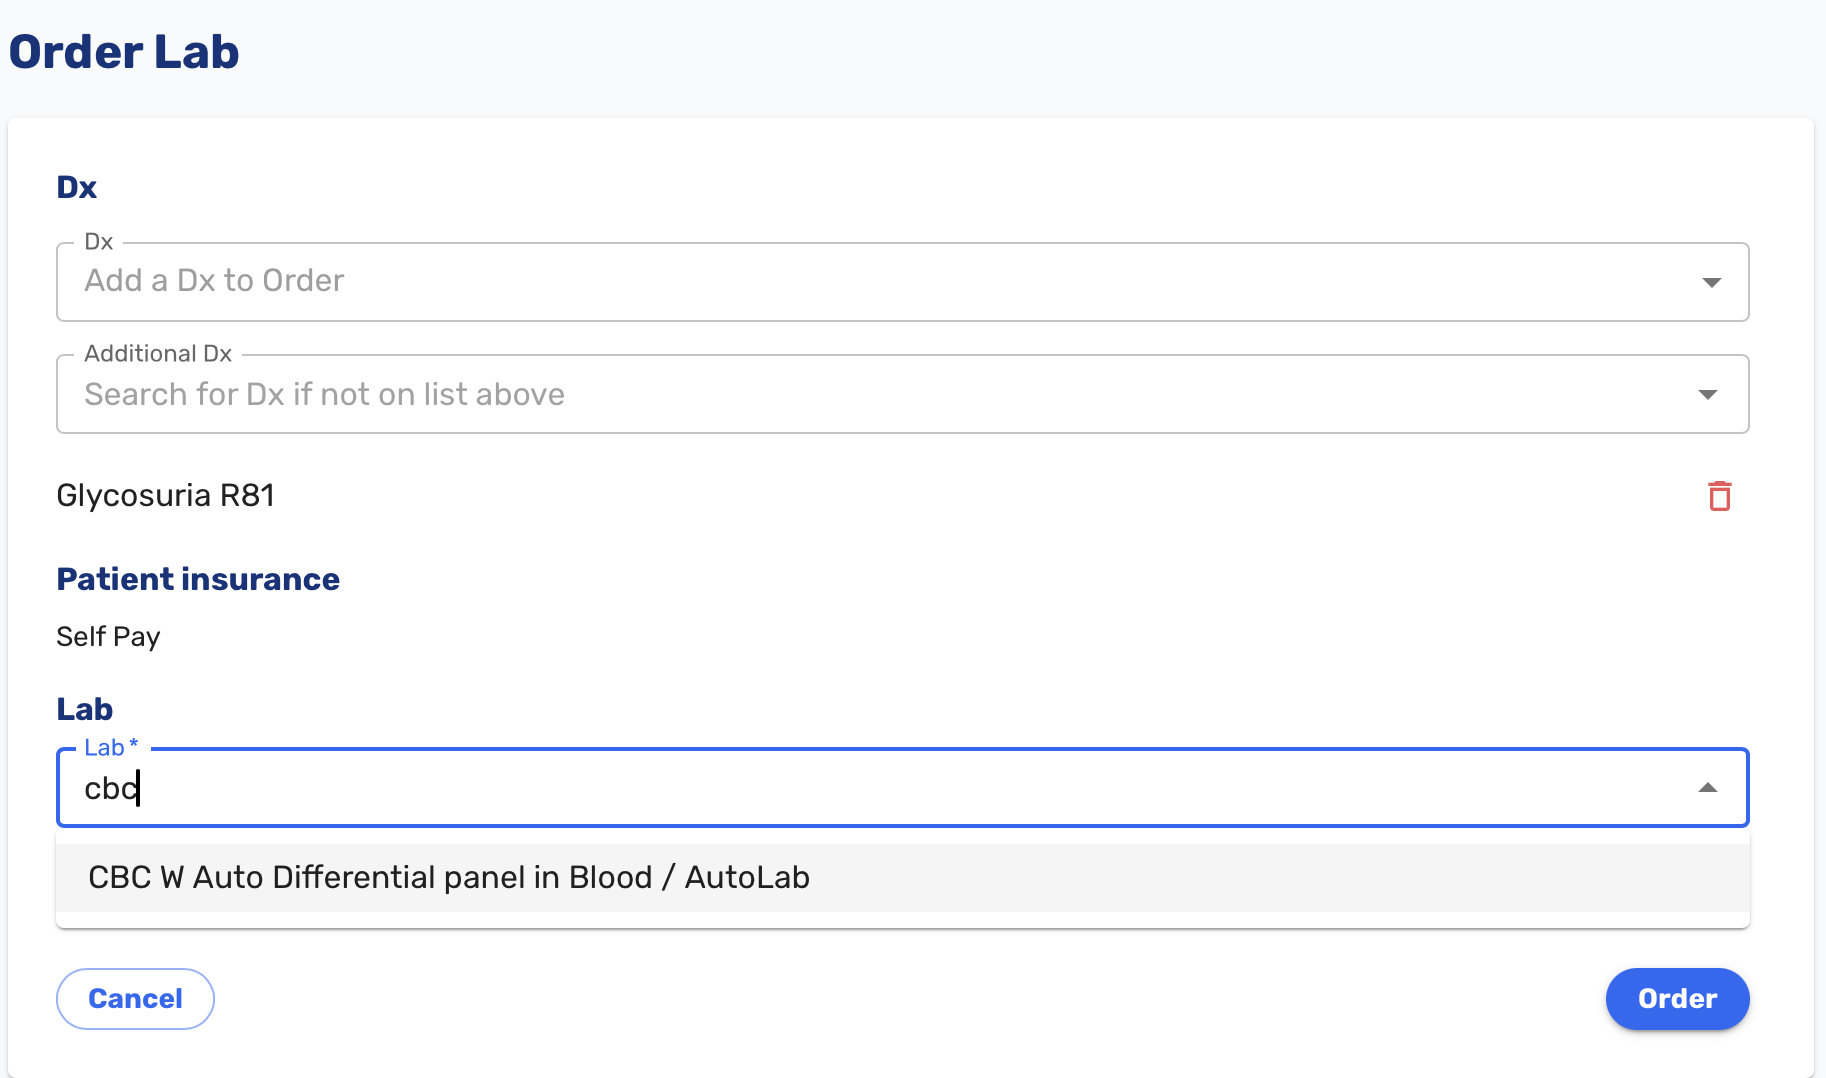
Task: Click the Self Pay insurance text
Action: (x=108, y=637)
